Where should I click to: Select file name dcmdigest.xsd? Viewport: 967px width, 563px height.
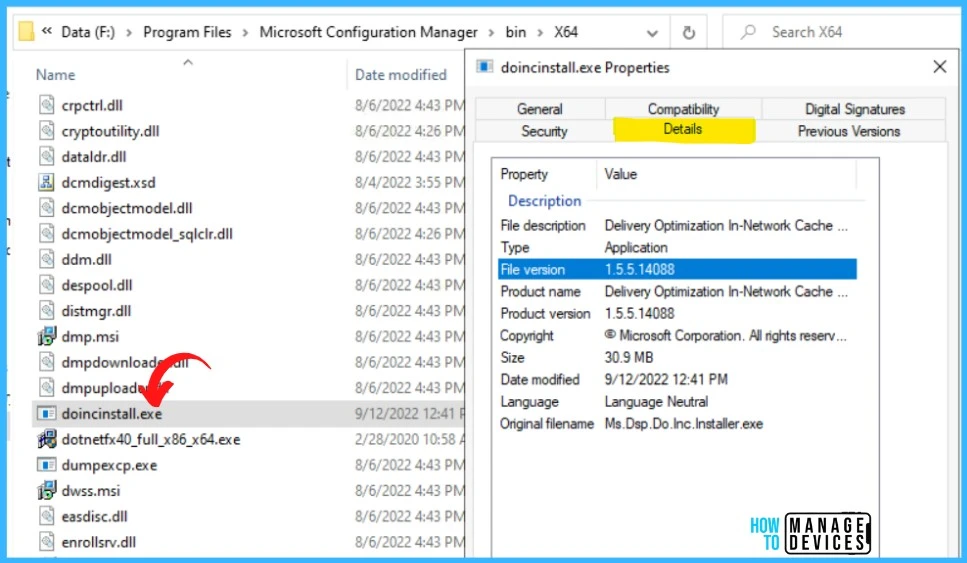coord(109,183)
